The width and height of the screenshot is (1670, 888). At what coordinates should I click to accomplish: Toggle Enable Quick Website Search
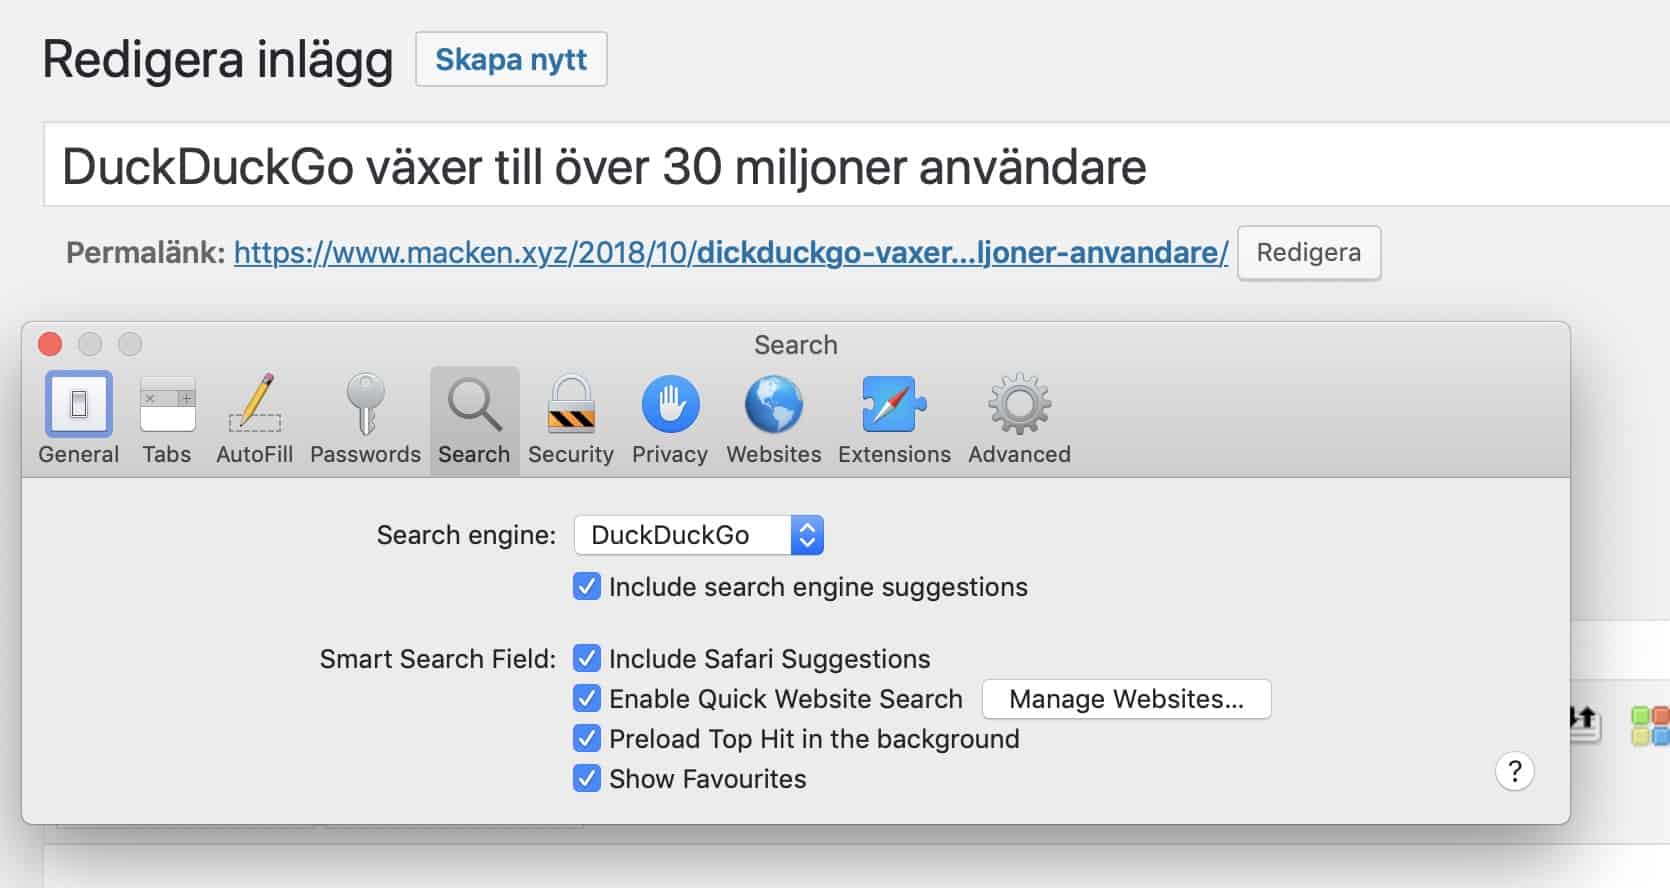point(587,699)
